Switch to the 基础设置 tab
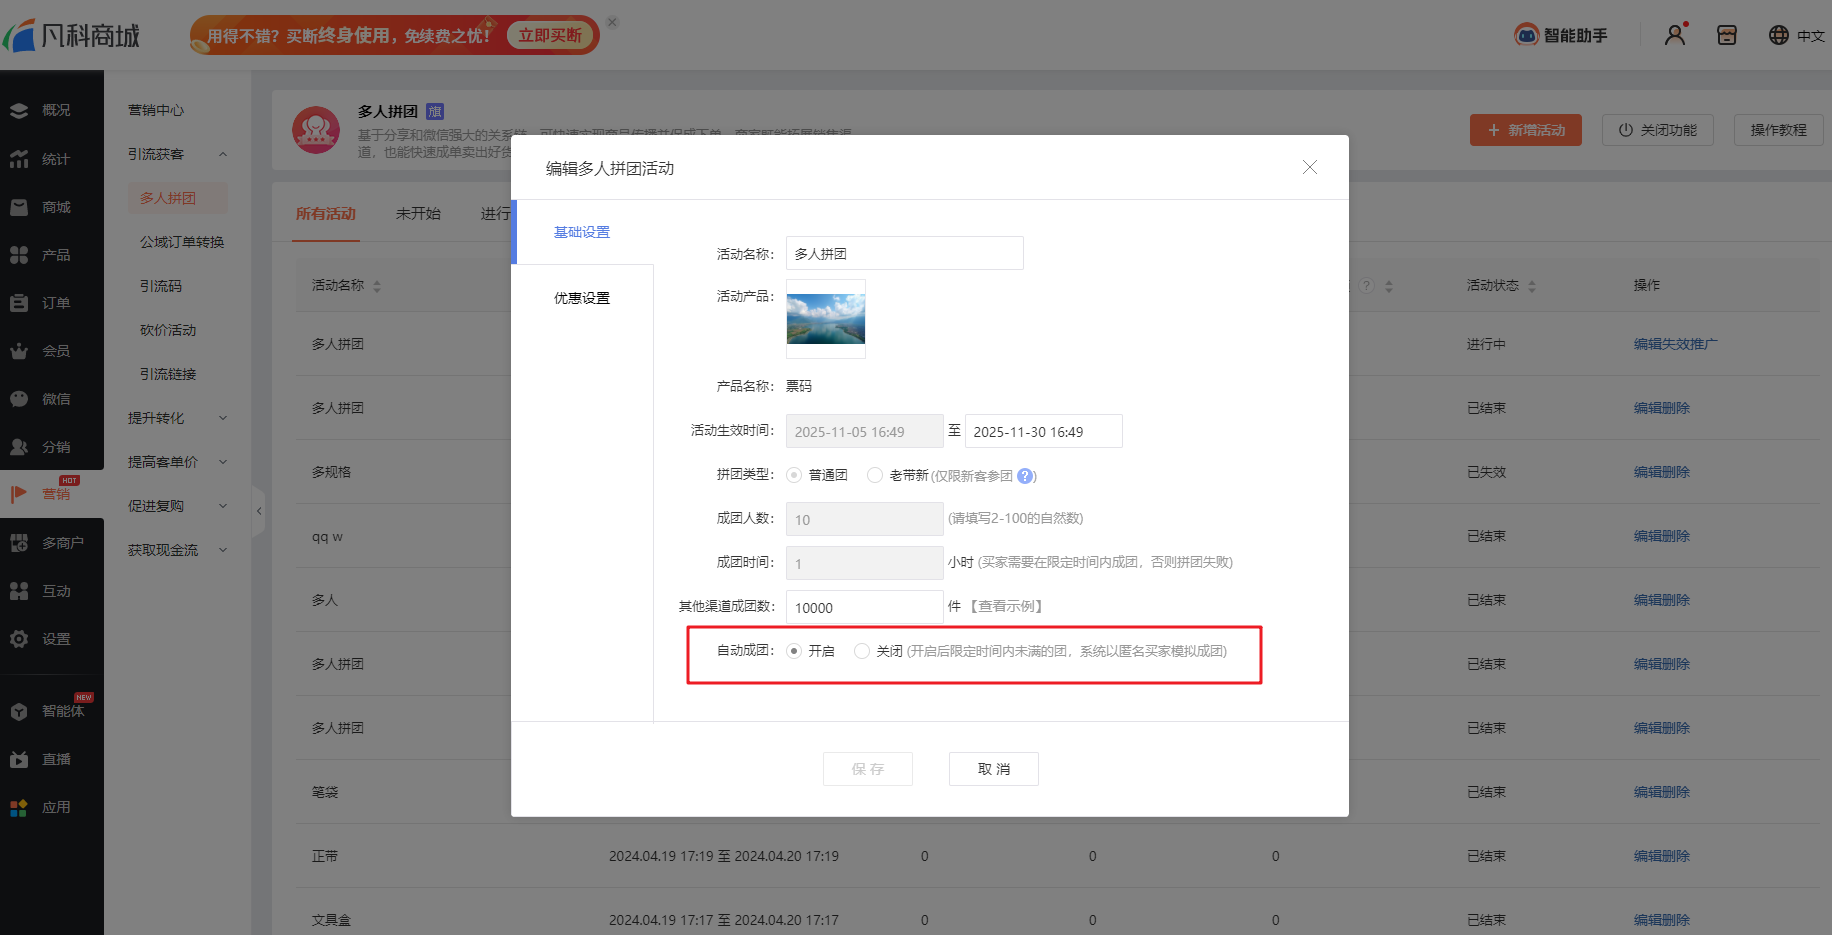 [582, 232]
